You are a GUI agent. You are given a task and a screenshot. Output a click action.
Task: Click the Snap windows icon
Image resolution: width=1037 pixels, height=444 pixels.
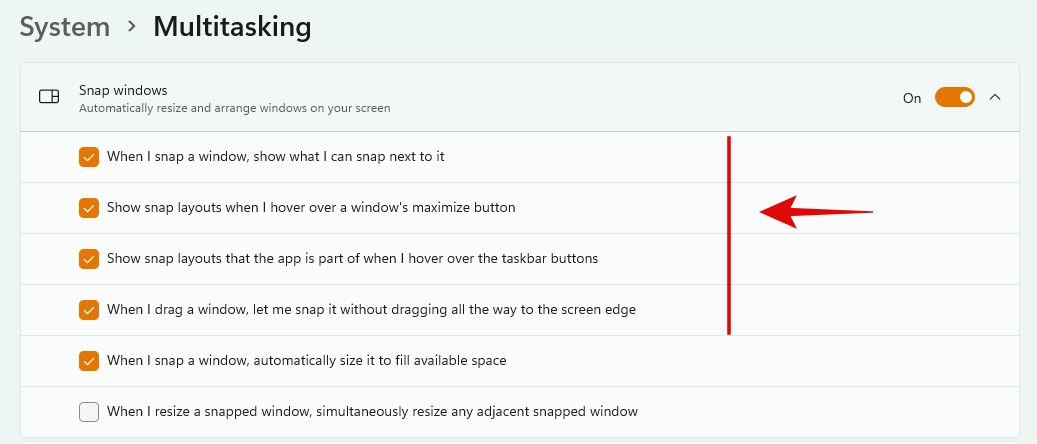click(49, 97)
